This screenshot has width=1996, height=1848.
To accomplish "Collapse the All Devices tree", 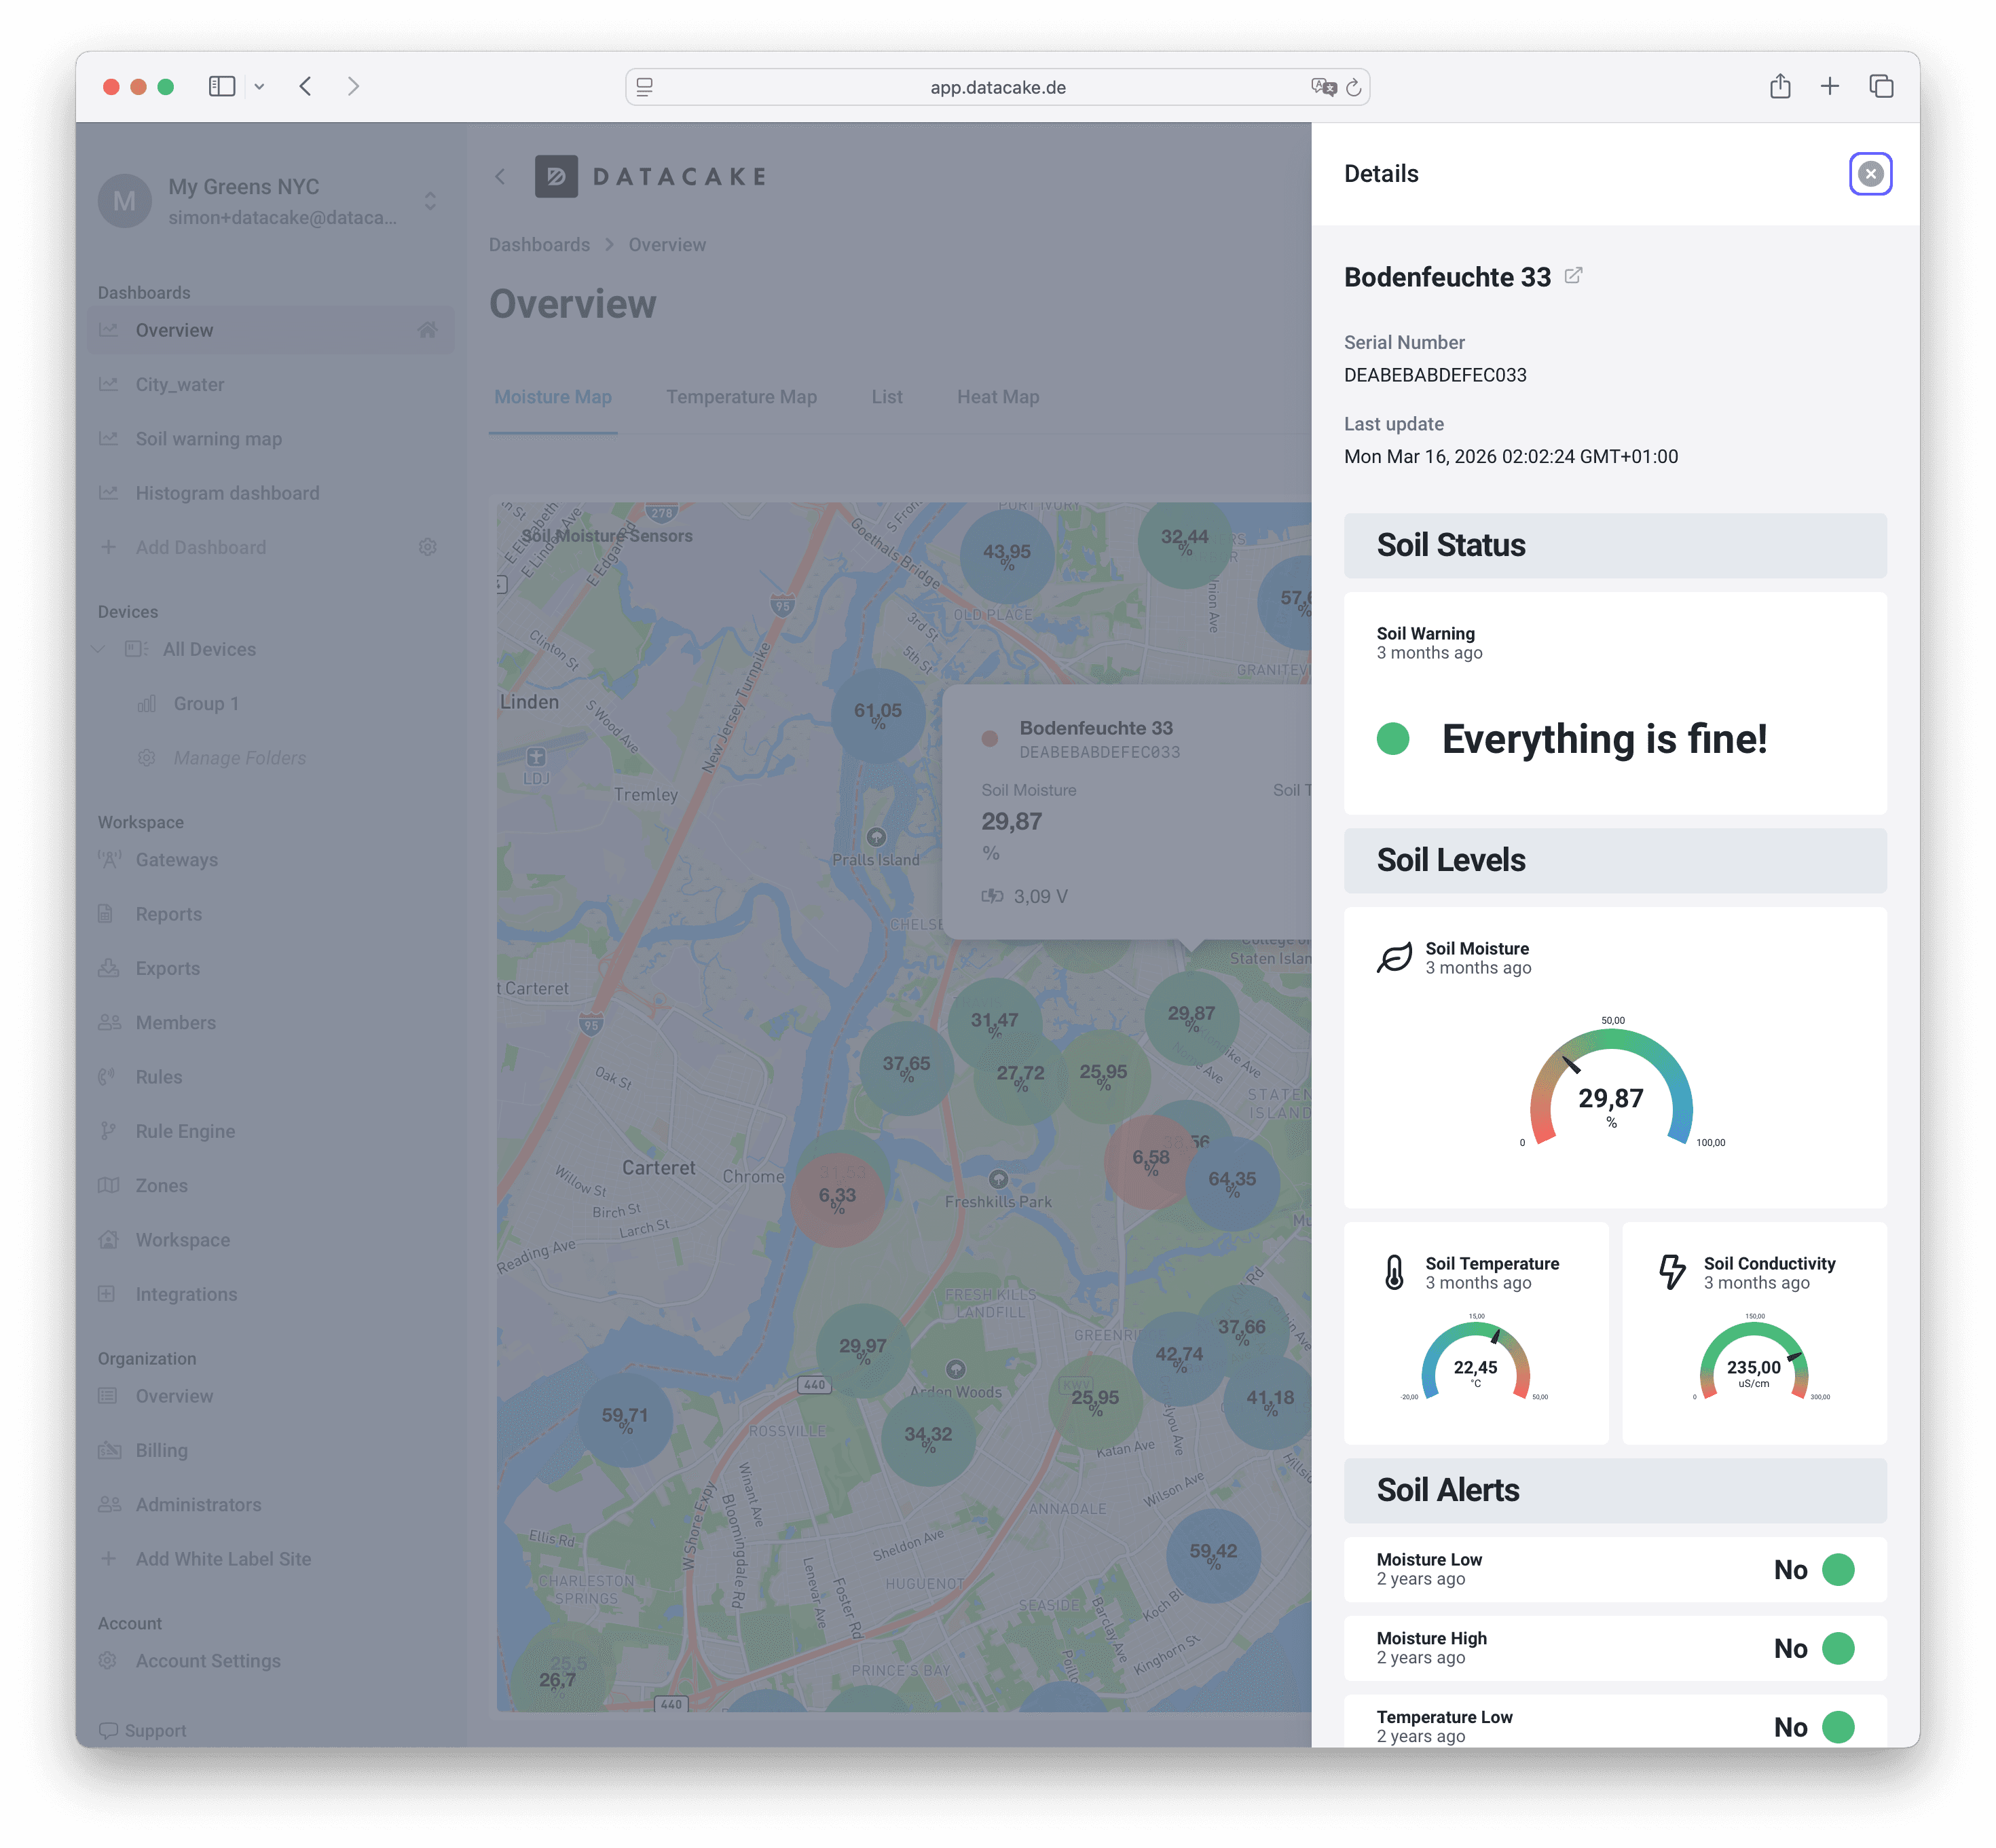I will [99, 649].
